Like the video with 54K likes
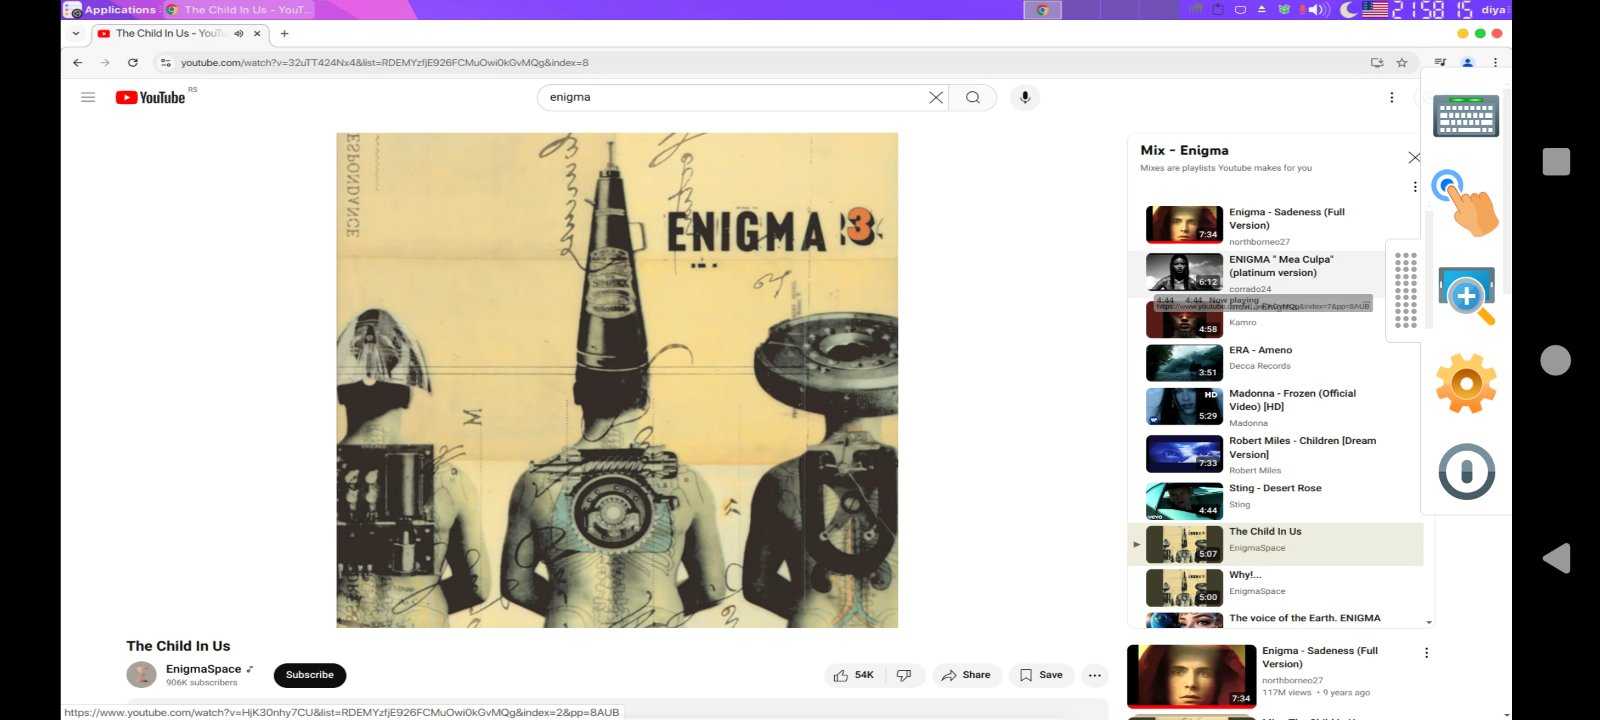Viewport: 1600px width, 720px height. click(853, 675)
